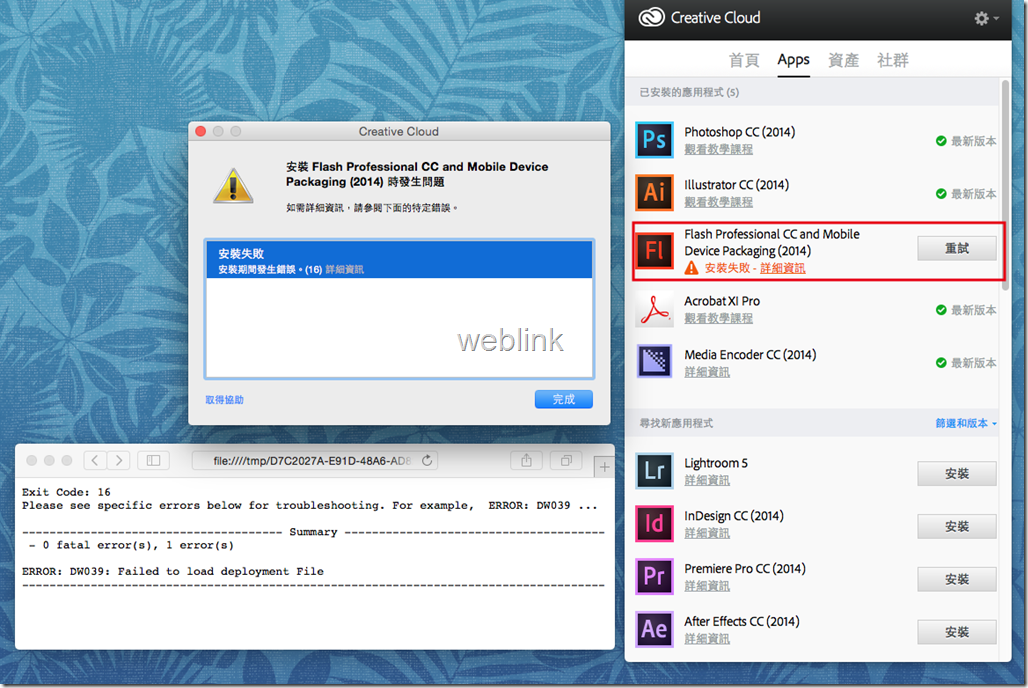Click the green check beside Media Encoder status

(941, 363)
